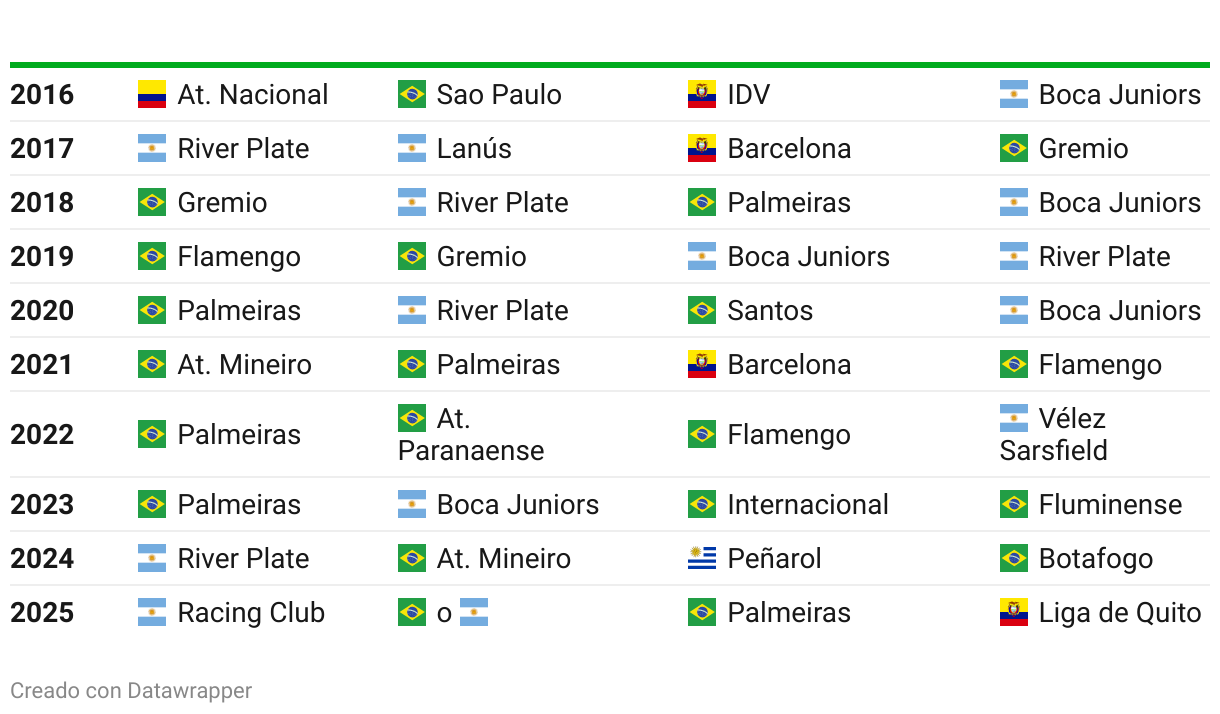Click the Argentina flag beside Vélez Sarsfield
The width and height of the screenshot is (1220, 714).
[x=1014, y=418]
